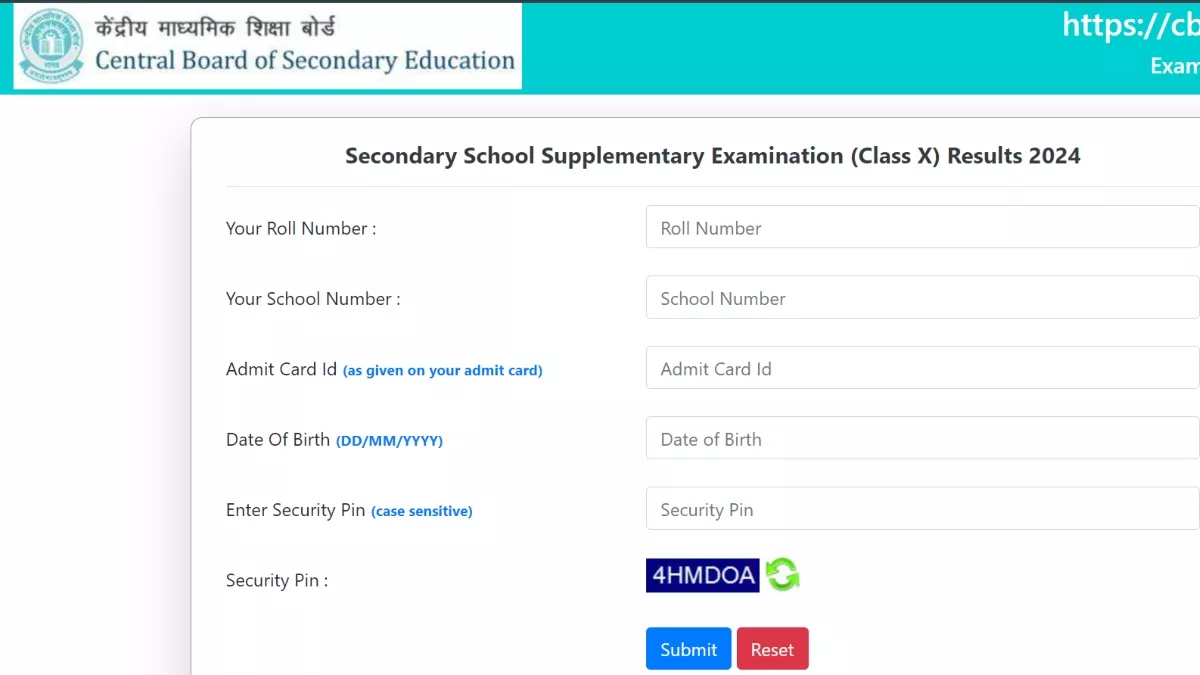This screenshot has width=1200, height=675.
Task: Click the Date of Birth input box
Action: coord(920,439)
